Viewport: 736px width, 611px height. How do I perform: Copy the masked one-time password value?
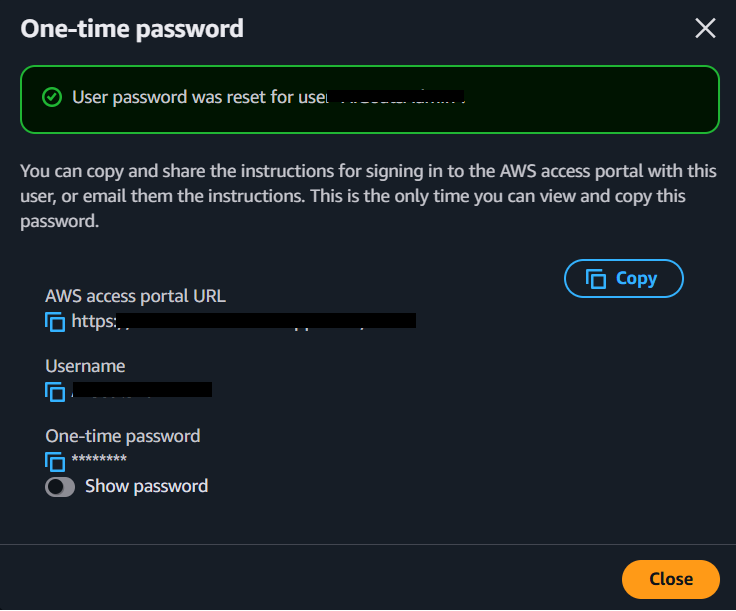pyautogui.click(x=55, y=461)
